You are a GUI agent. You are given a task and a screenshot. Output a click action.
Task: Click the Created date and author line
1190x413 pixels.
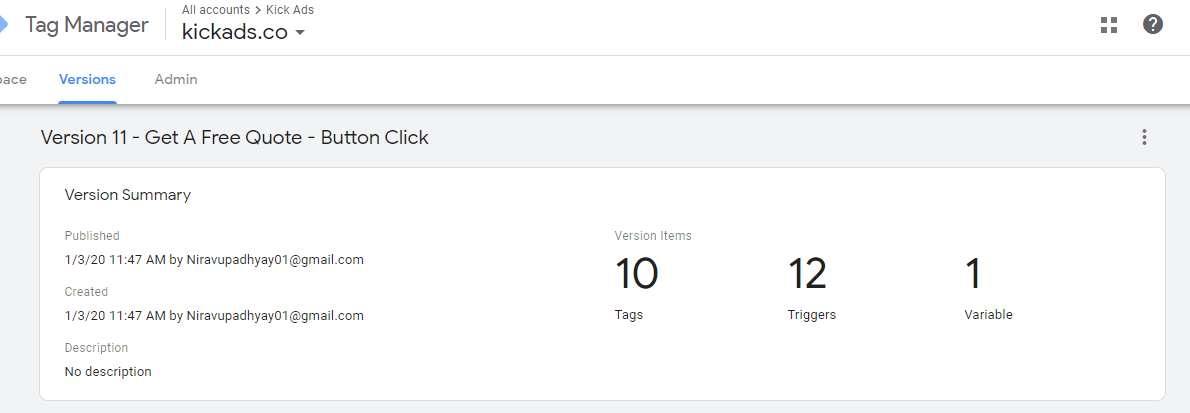[214, 315]
